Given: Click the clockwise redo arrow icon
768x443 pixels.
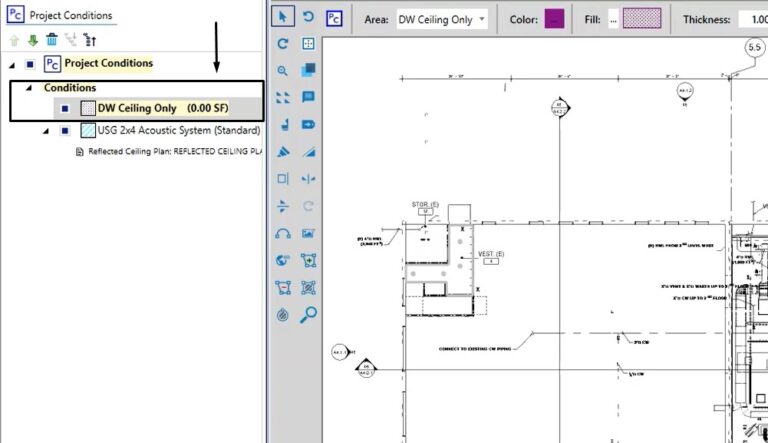Looking at the screenshot, I should [x=283, y=44].
